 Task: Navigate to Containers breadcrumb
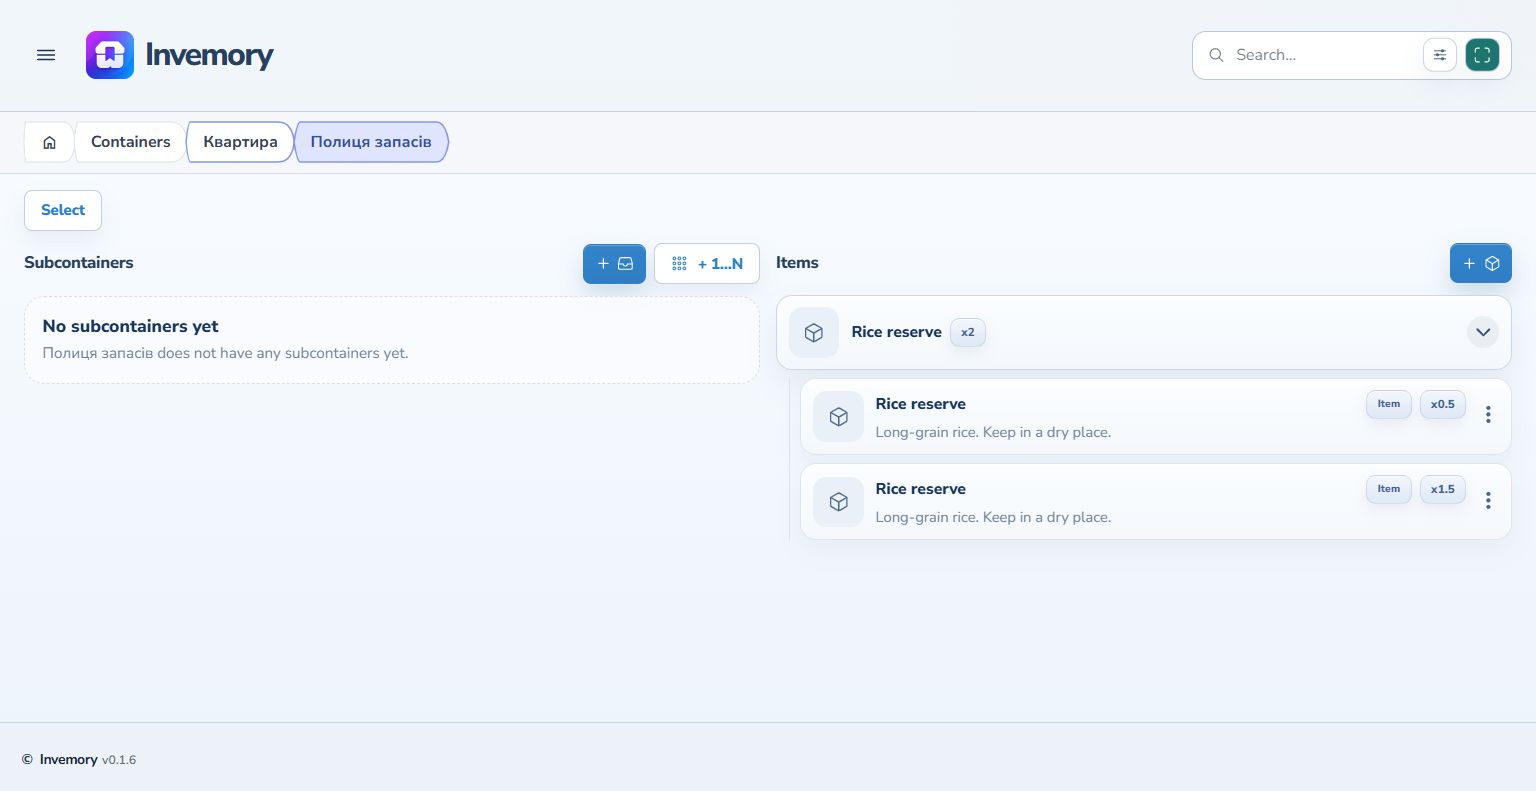[131, 142]
